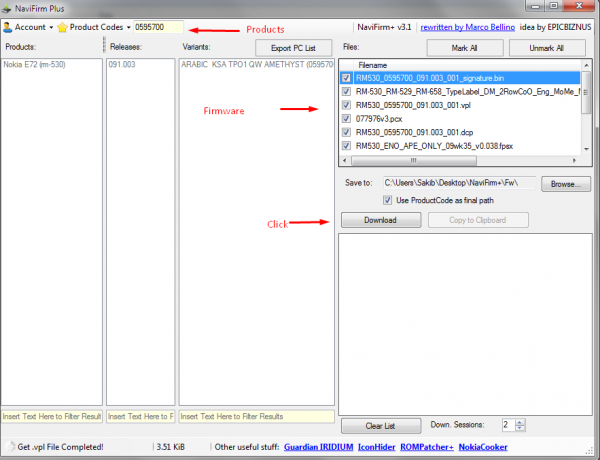This screenshot has width=600, height=460.
Task: Click the 'Get .vpl File Completed!' status text
Action: tap(60, 447)
